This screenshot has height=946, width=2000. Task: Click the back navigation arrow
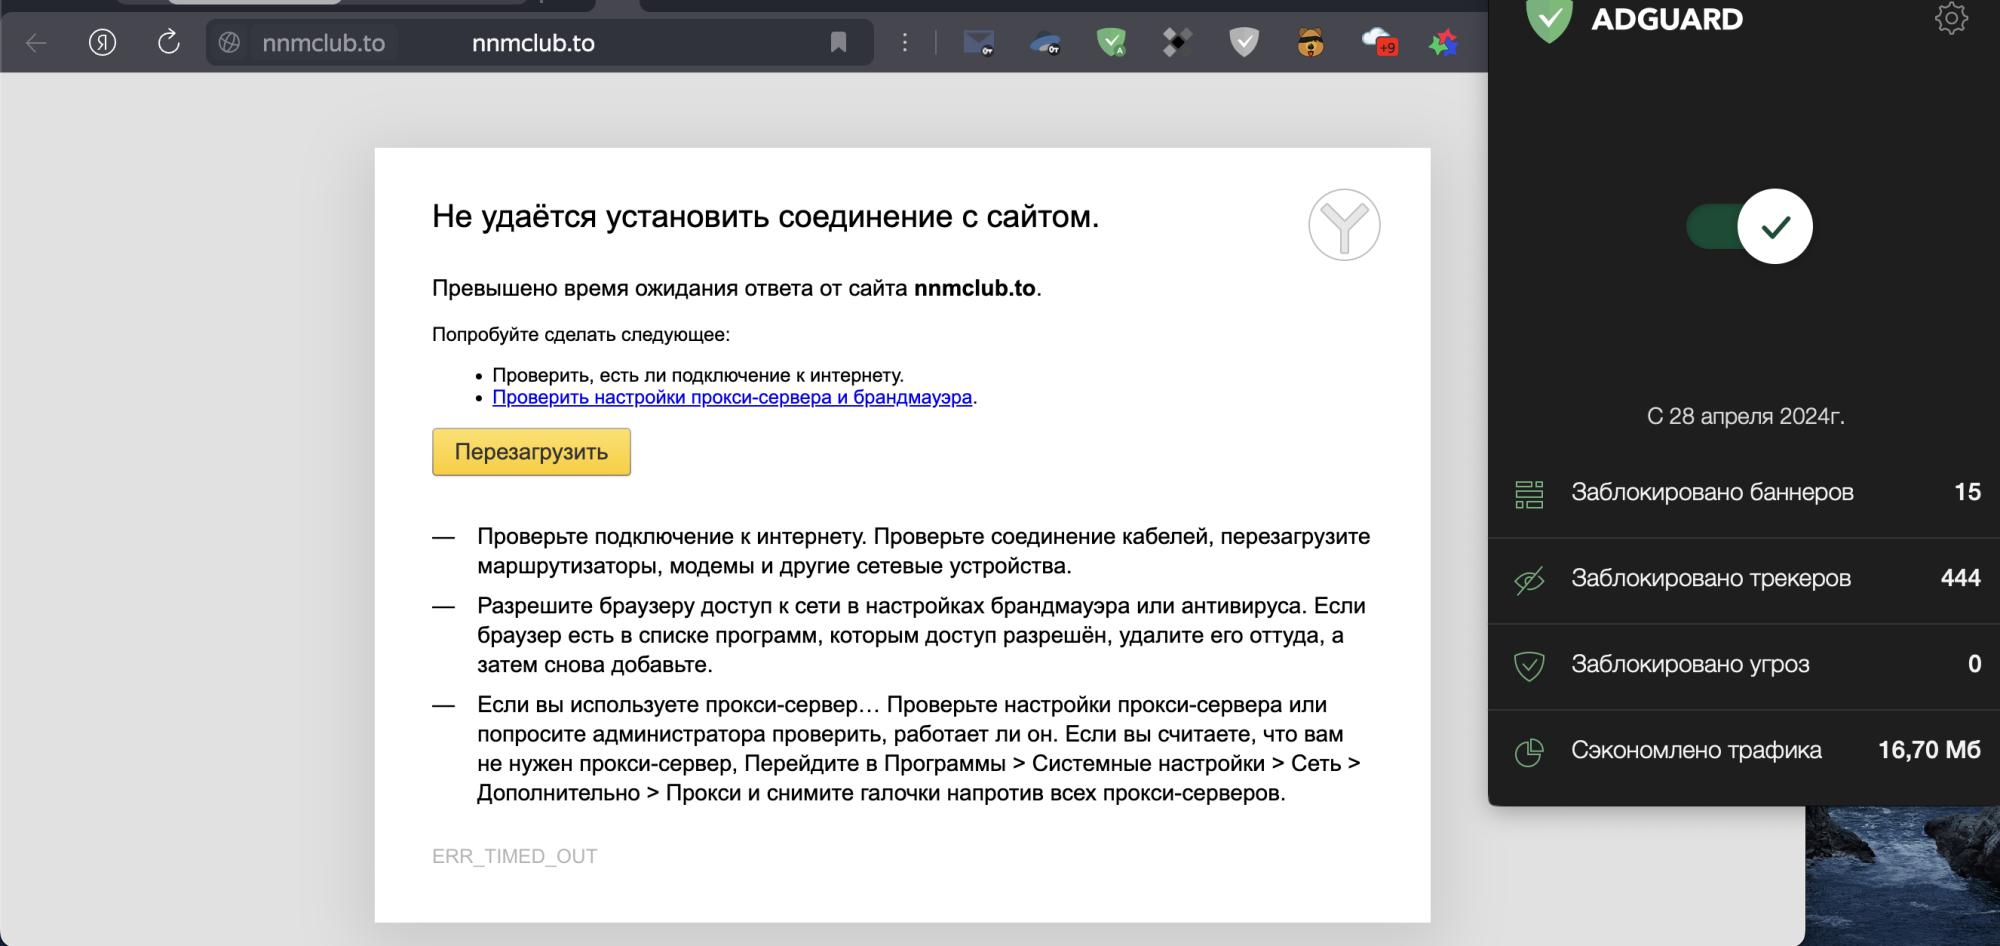point(35,42)
